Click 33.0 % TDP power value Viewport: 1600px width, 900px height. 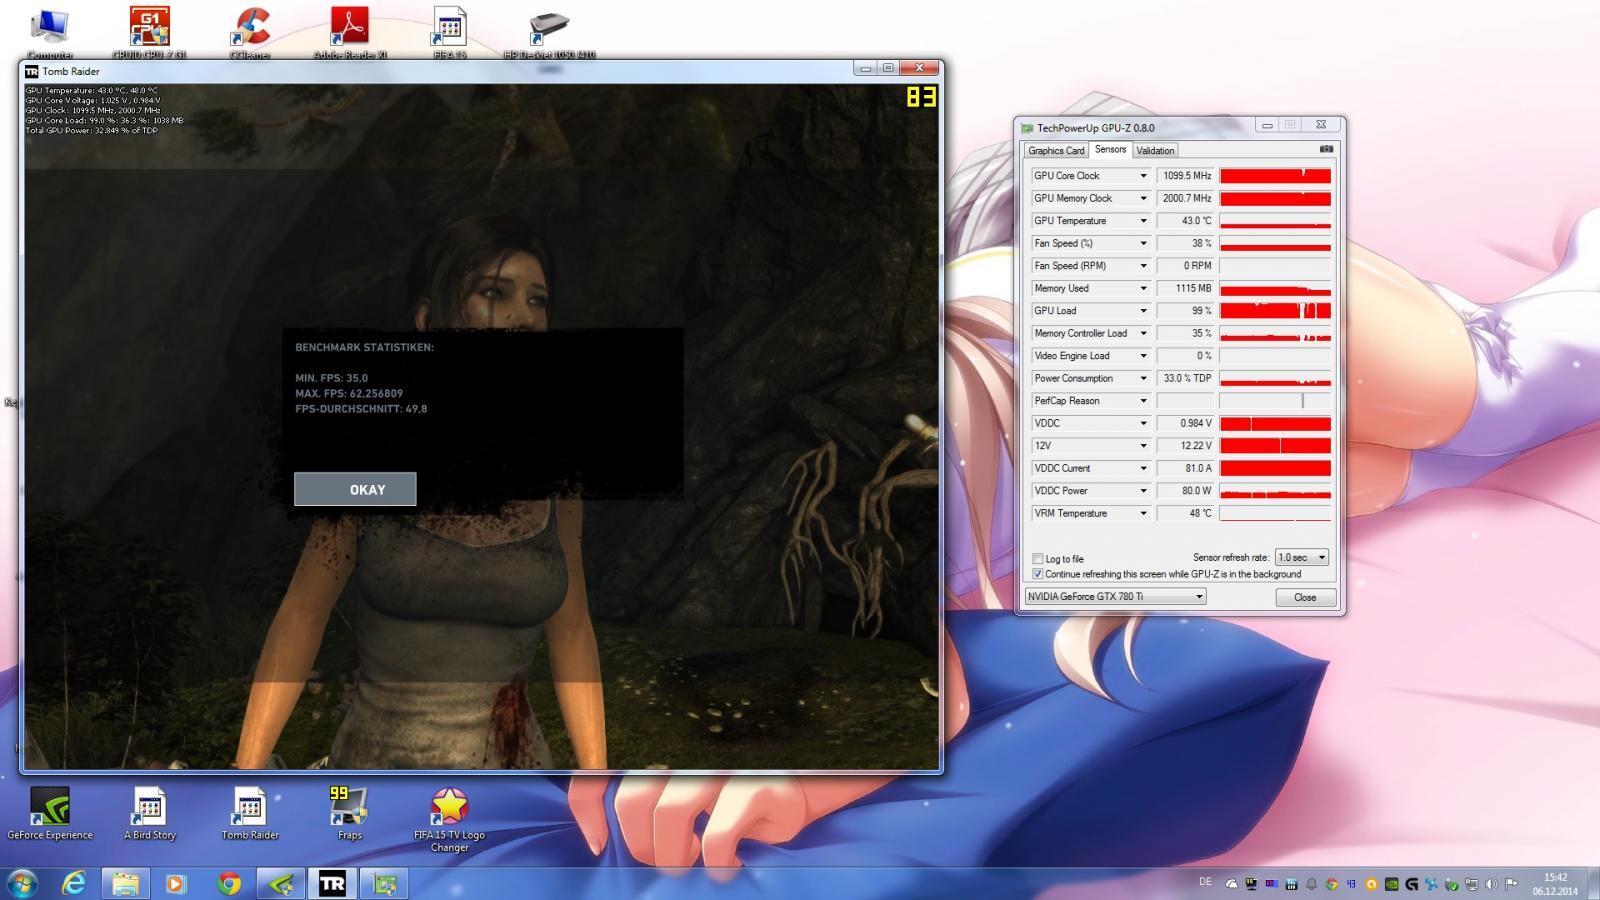pos(1186,378)
